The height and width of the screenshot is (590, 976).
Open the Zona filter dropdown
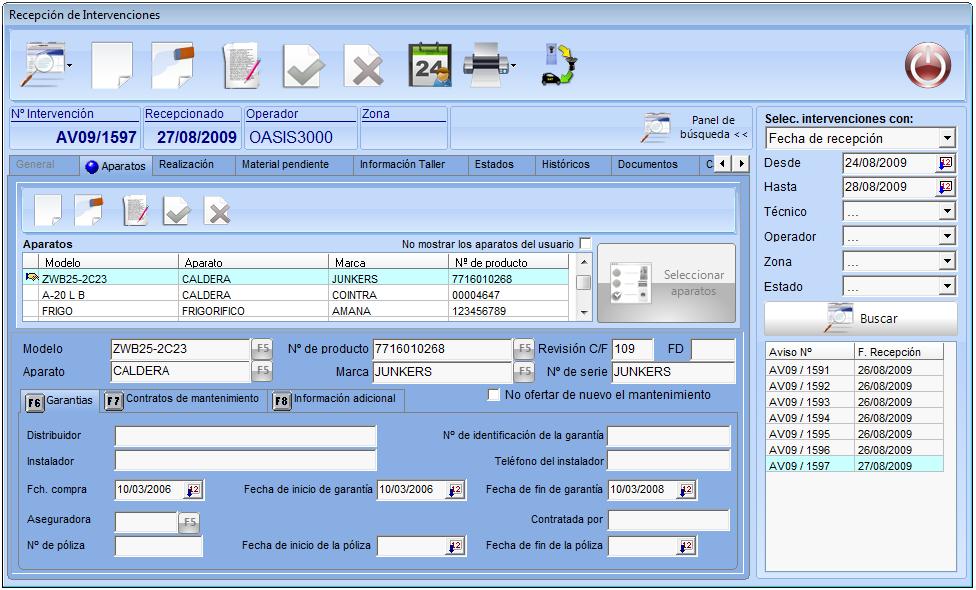(x=947, y=261)
